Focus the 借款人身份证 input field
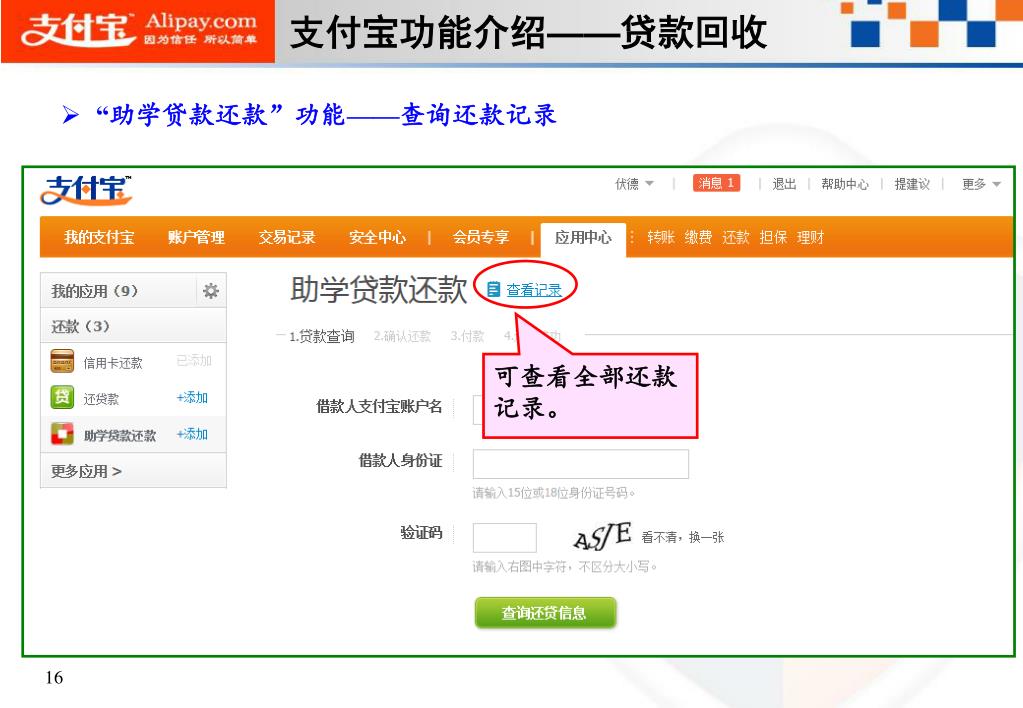Image resolution: width=1023 pixels, height=708 pixels. coord(581,464)
